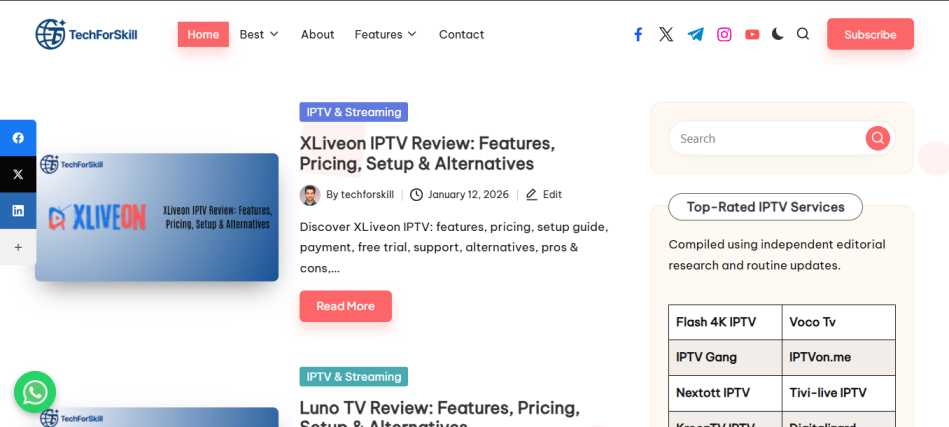Open the Flash 4K IPTV link
Viewport: 949px width, 427px height.
point(716,322)
